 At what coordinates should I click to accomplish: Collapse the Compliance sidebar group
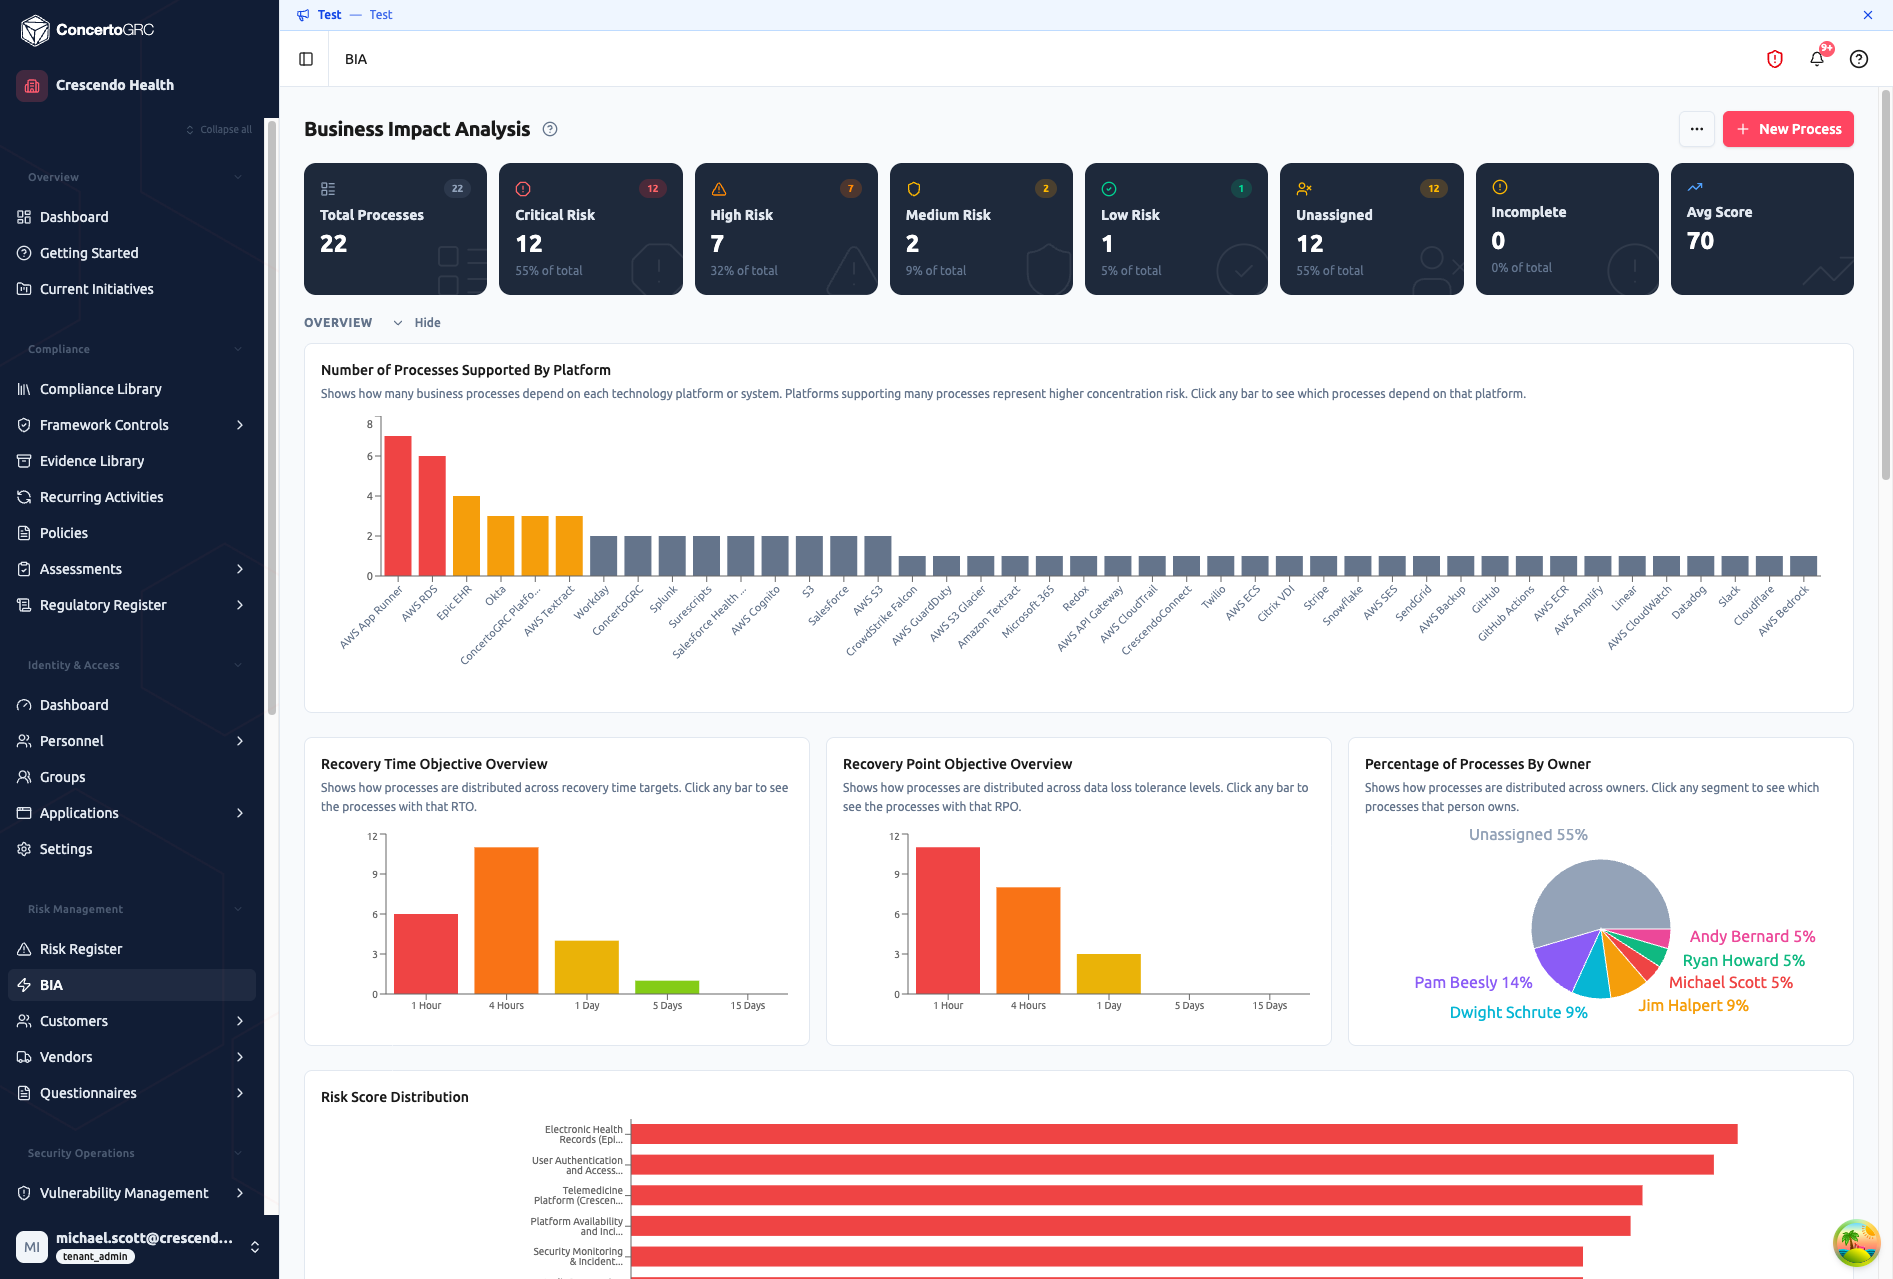click(x=238, y=349)
